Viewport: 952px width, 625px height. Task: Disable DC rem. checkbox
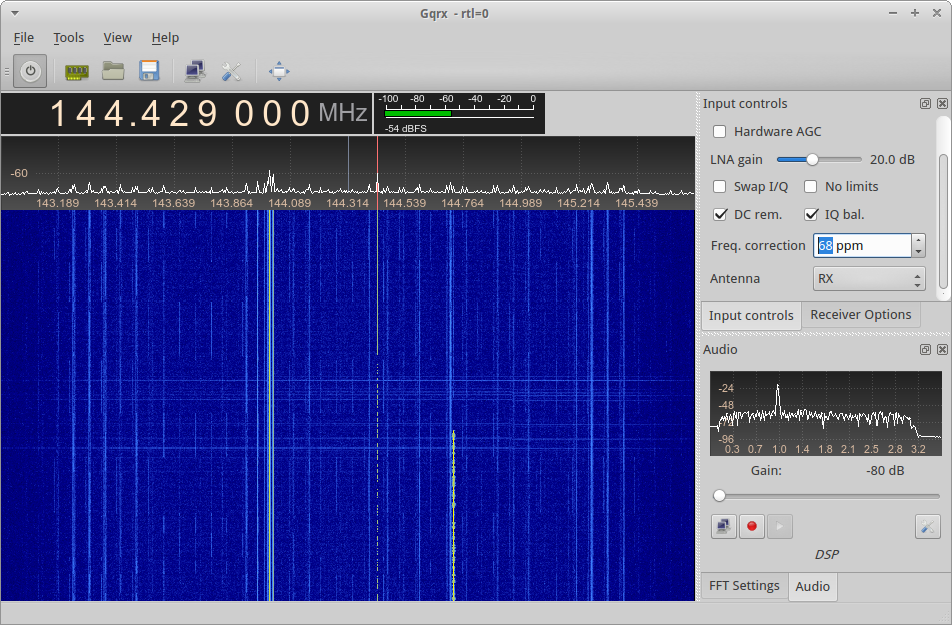click(720, 214)
